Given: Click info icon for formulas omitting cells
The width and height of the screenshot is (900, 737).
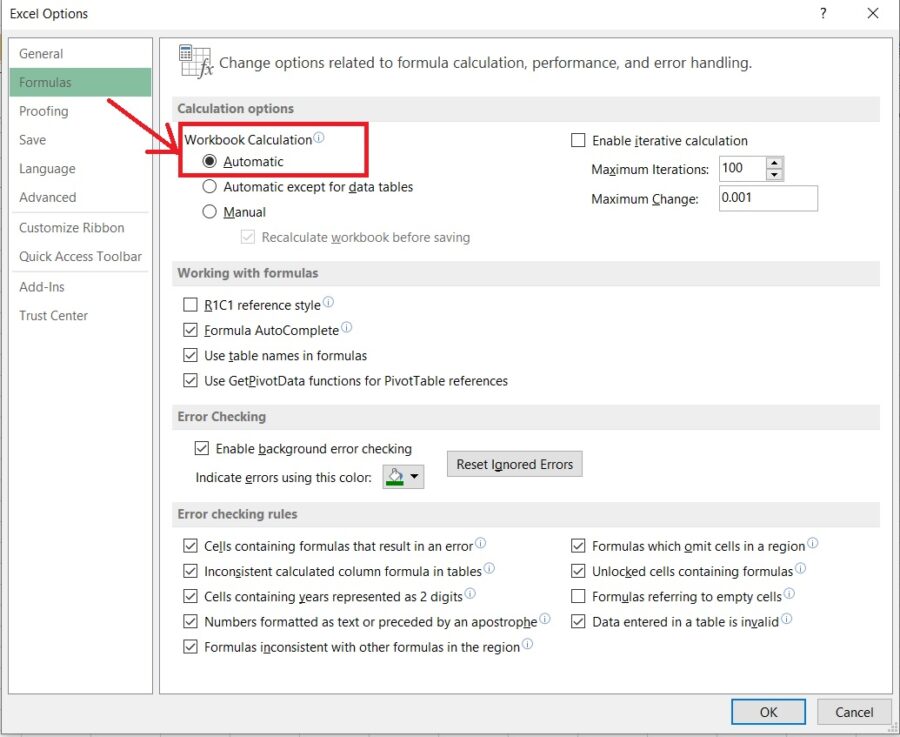Looking at the screenshot, I should tap(812, 542).
